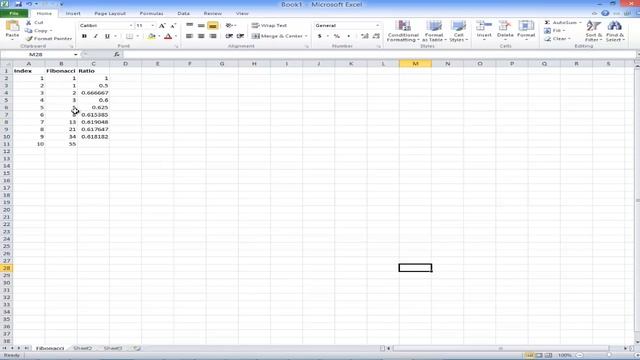Switch to the Review tab

(x=213, y=13)
